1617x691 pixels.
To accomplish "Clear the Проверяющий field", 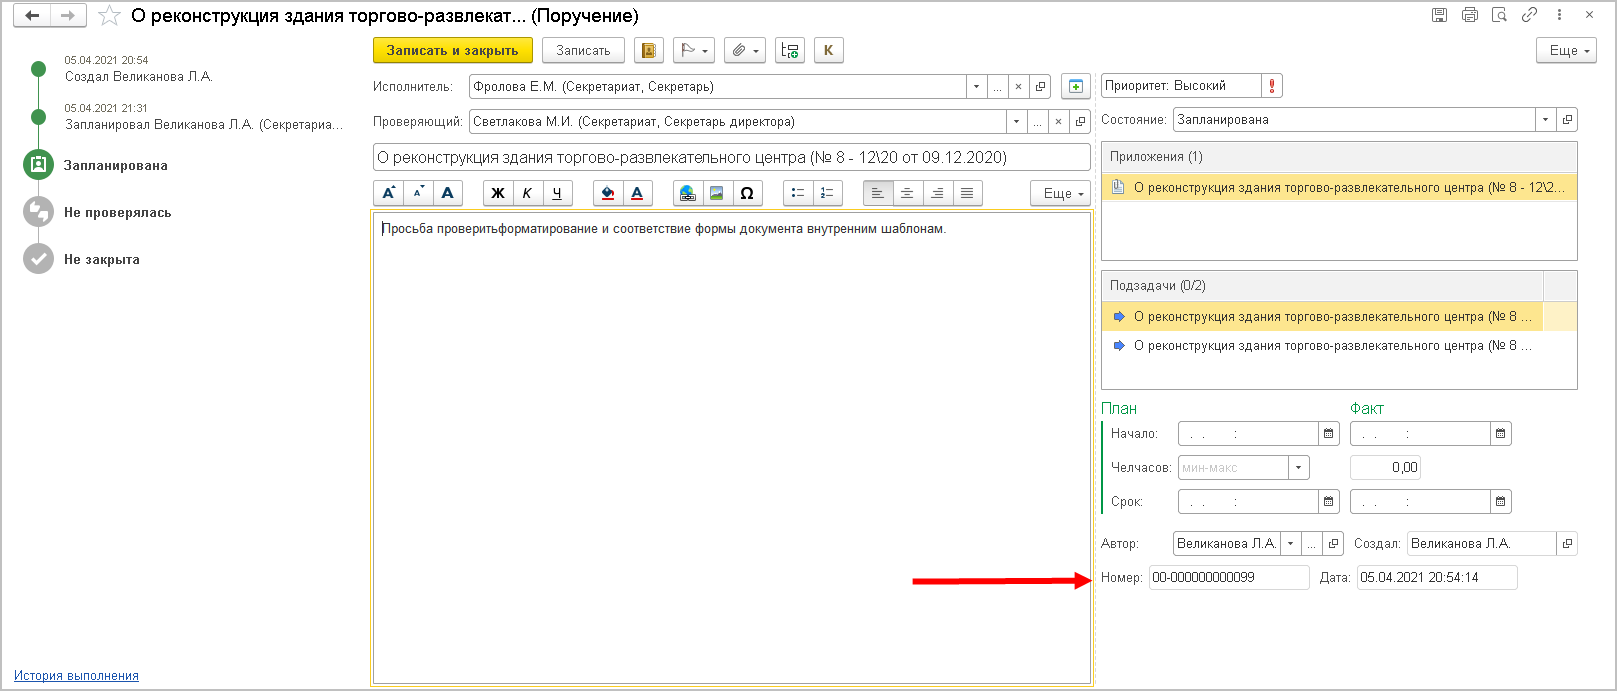I will pyautogui.click(x=1058, y=122).
